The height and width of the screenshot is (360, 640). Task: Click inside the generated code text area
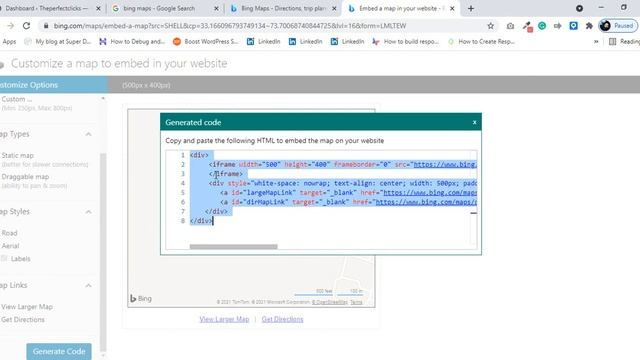(321, 199)
